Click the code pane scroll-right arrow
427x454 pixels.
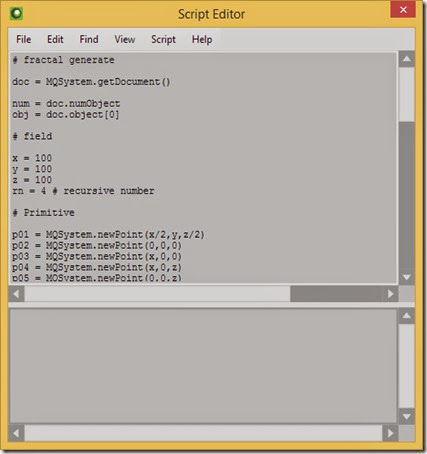pos(390,294)
